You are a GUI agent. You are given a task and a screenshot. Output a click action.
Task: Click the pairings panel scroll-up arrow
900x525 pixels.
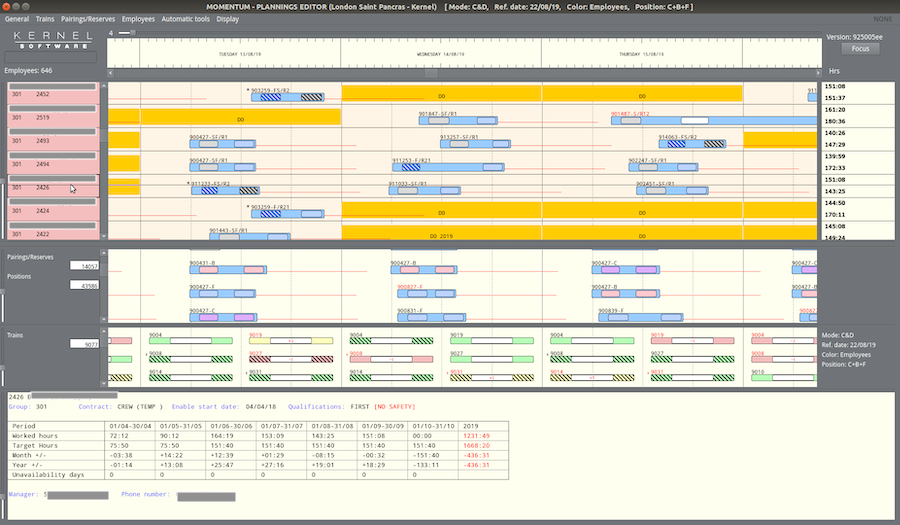pyautogui.click(x=104, y=252)
